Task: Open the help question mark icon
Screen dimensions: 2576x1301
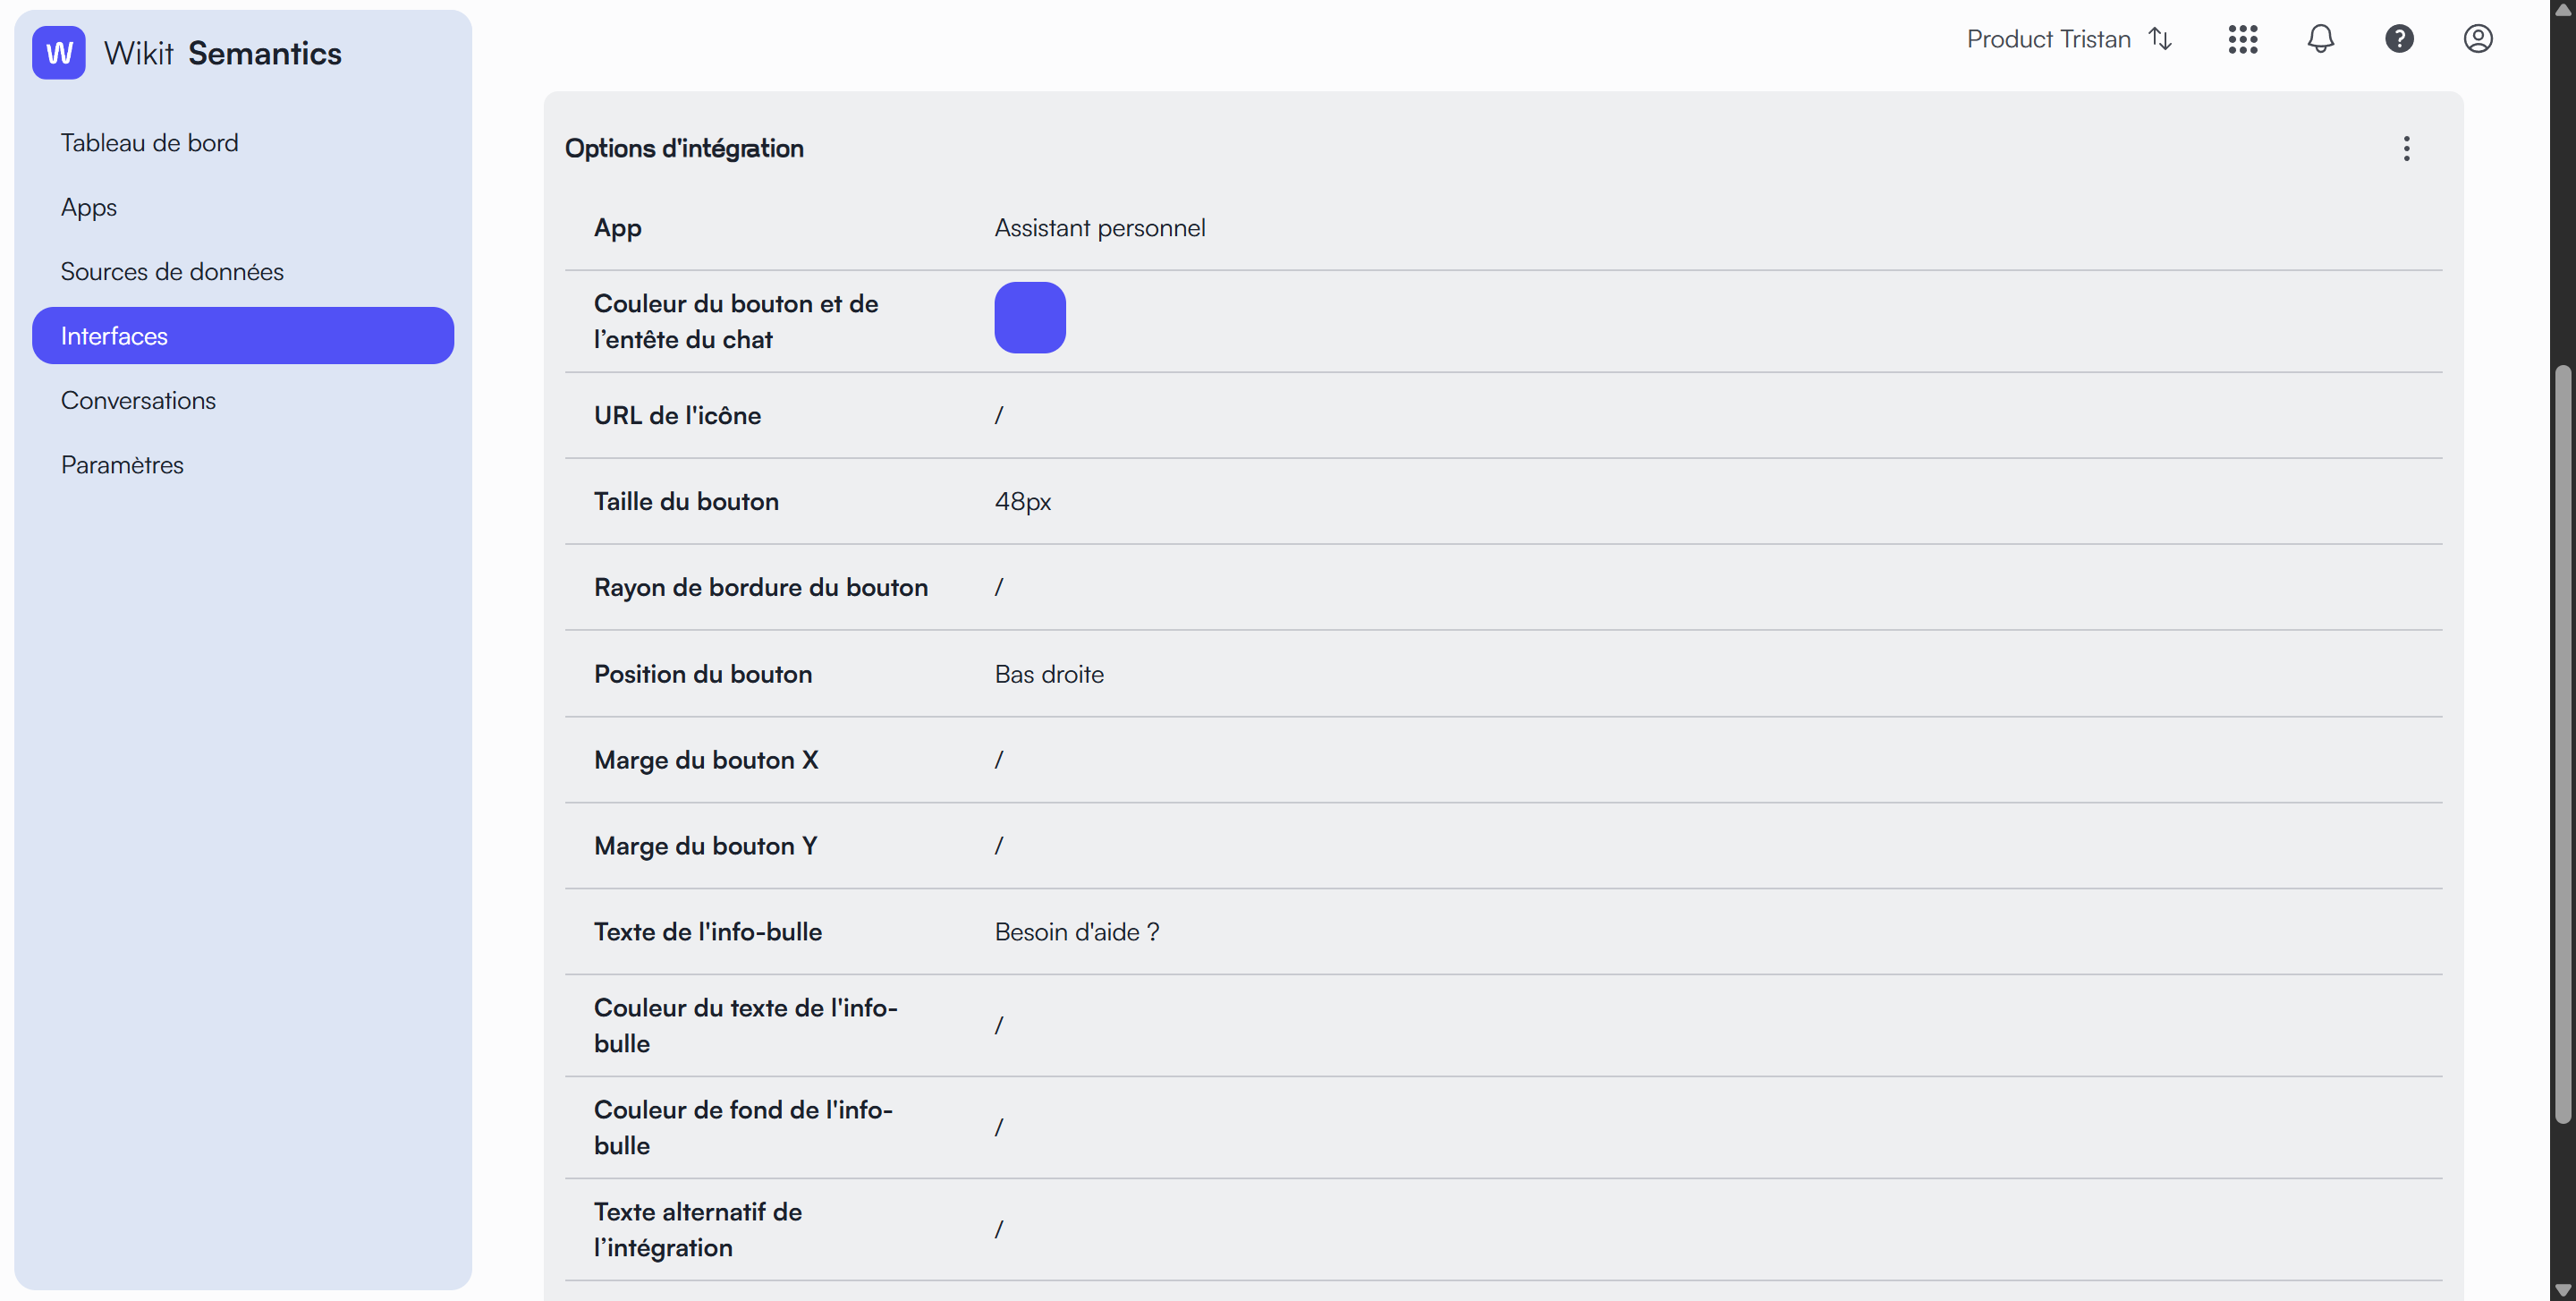Action: (x=2399, y=39)
